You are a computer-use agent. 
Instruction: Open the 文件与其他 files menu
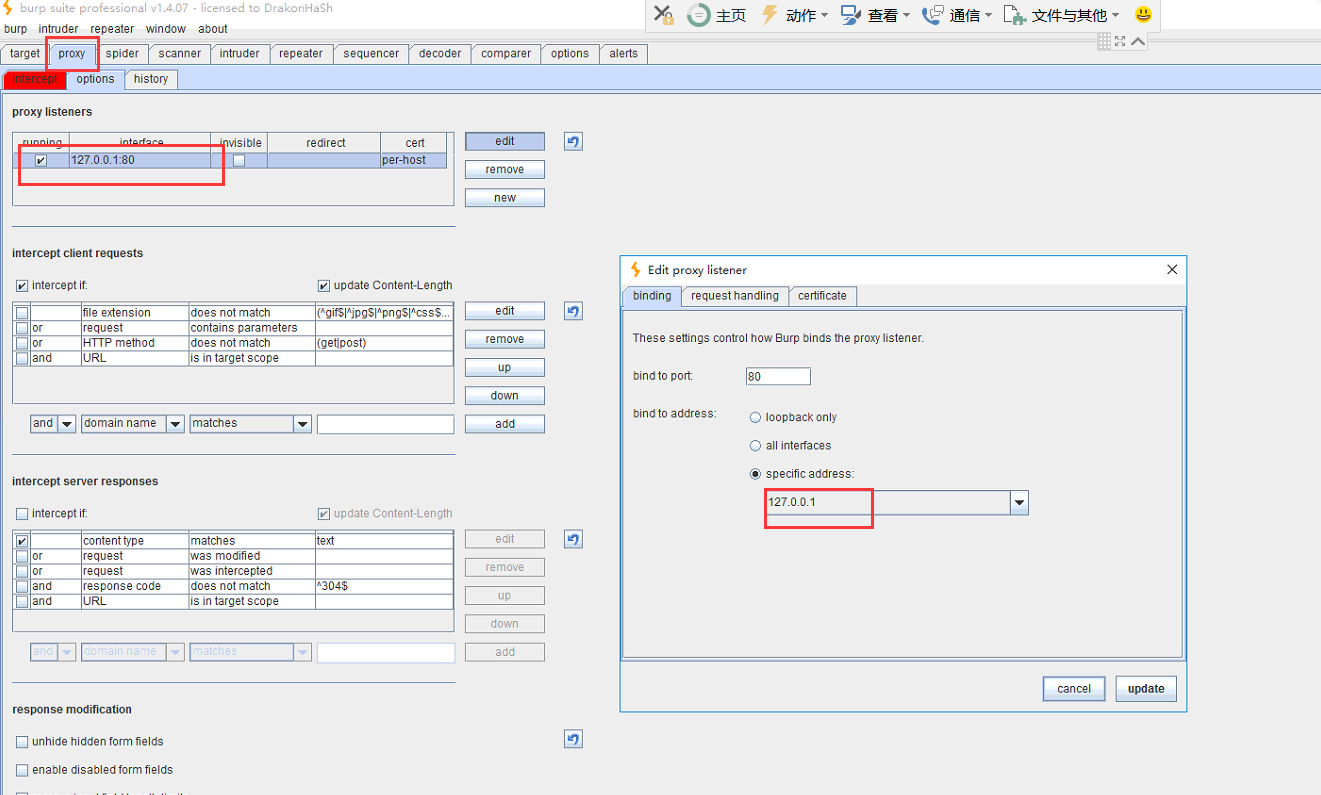(x=1061, y=15)
